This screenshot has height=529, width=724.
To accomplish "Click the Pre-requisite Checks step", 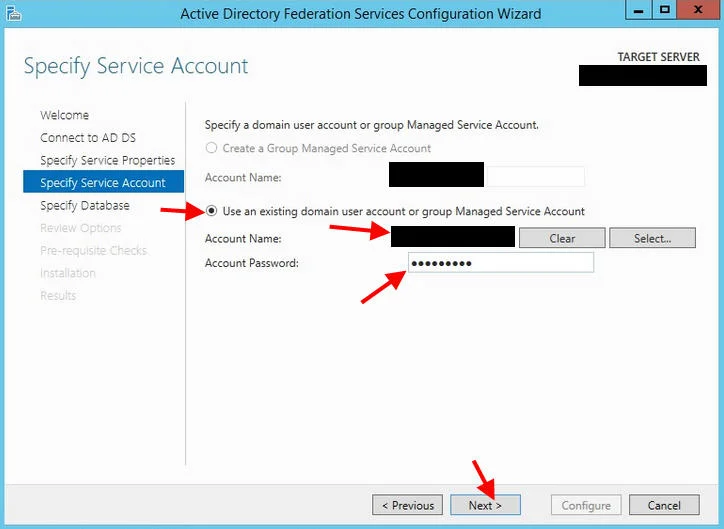I will tap(93, 250).
